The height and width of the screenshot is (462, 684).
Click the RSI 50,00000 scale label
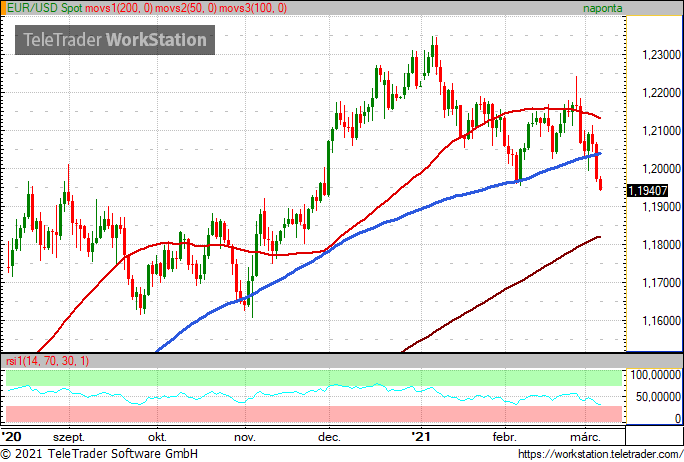(x=658, y=397)
